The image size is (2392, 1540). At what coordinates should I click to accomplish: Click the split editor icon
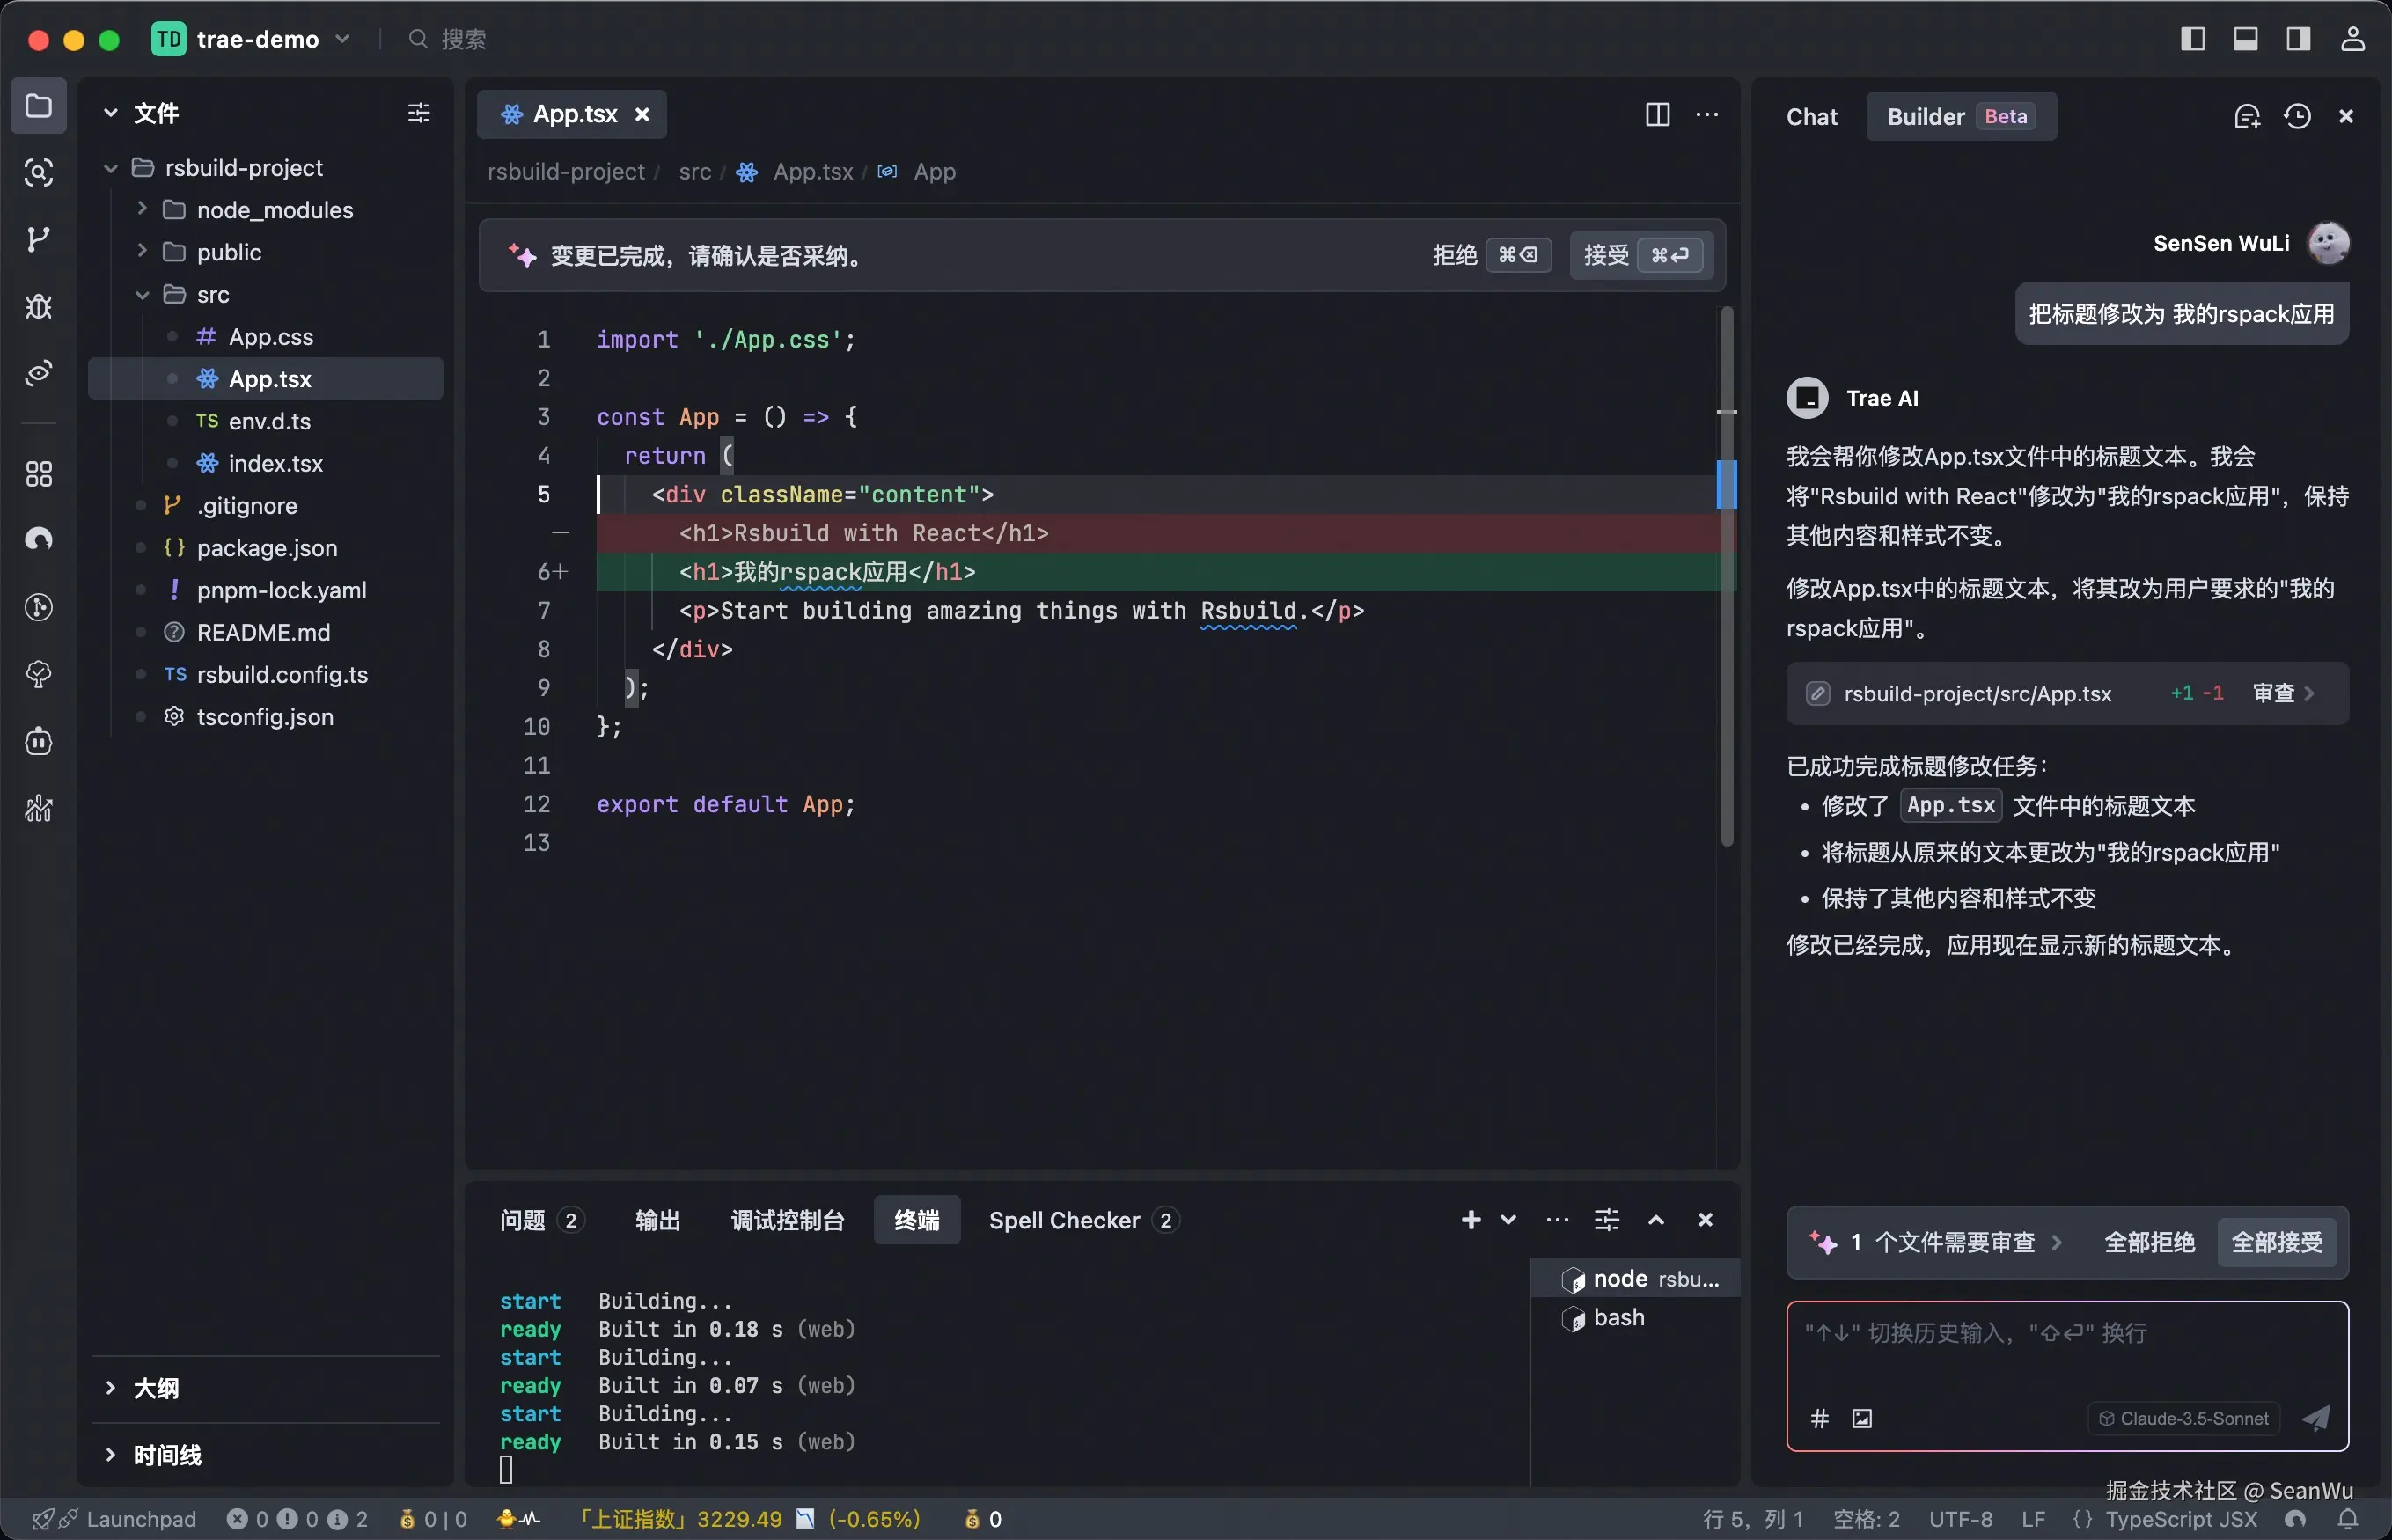1657,115
